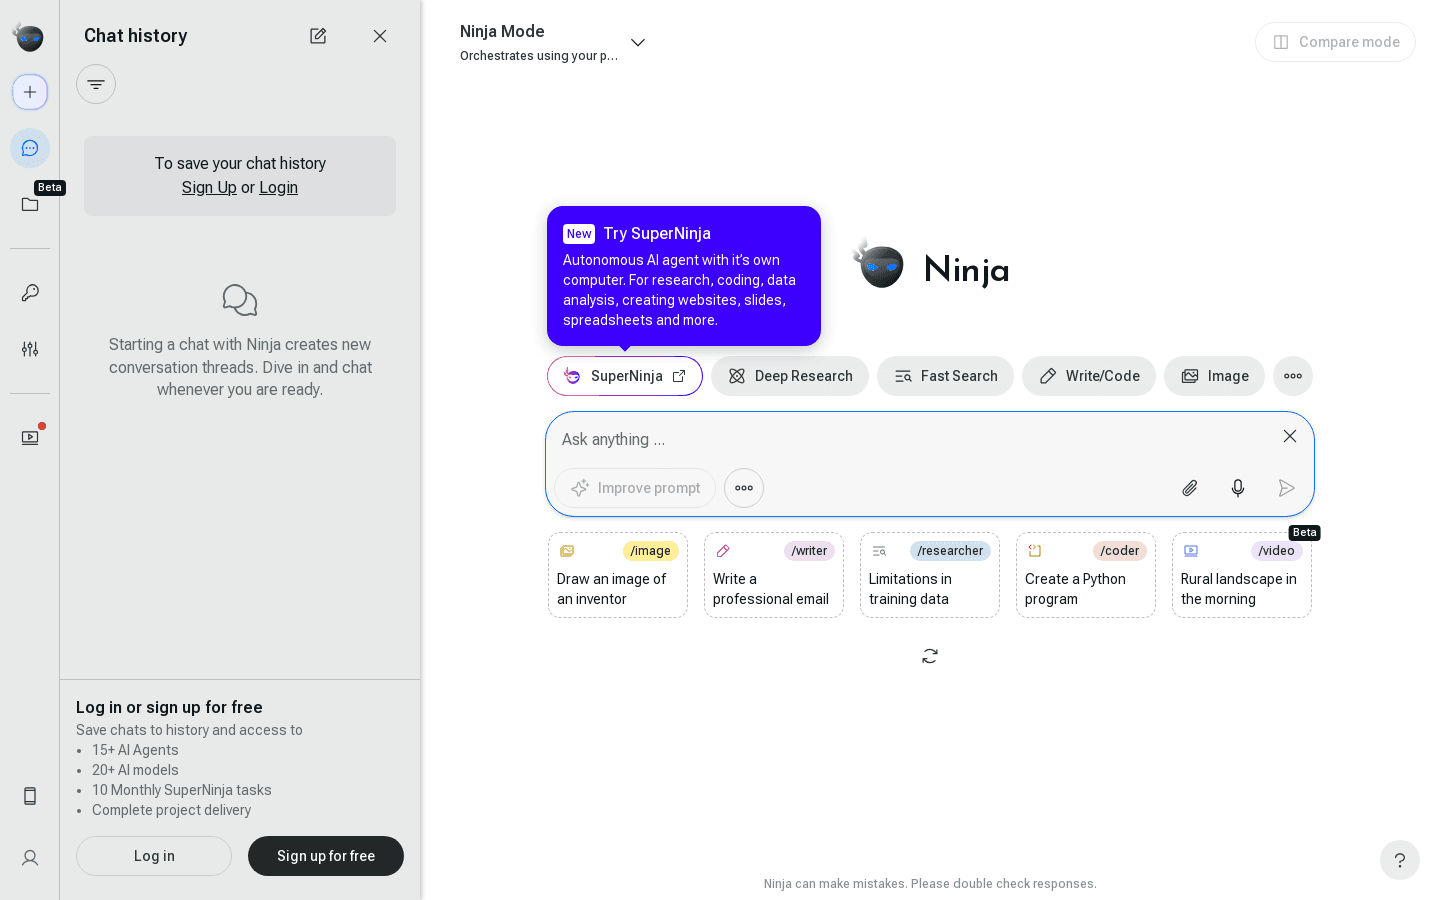The image size is (1440, 900).
Task: Open Compare mode
Action: pyautogui.click(x=1335, y=42)
